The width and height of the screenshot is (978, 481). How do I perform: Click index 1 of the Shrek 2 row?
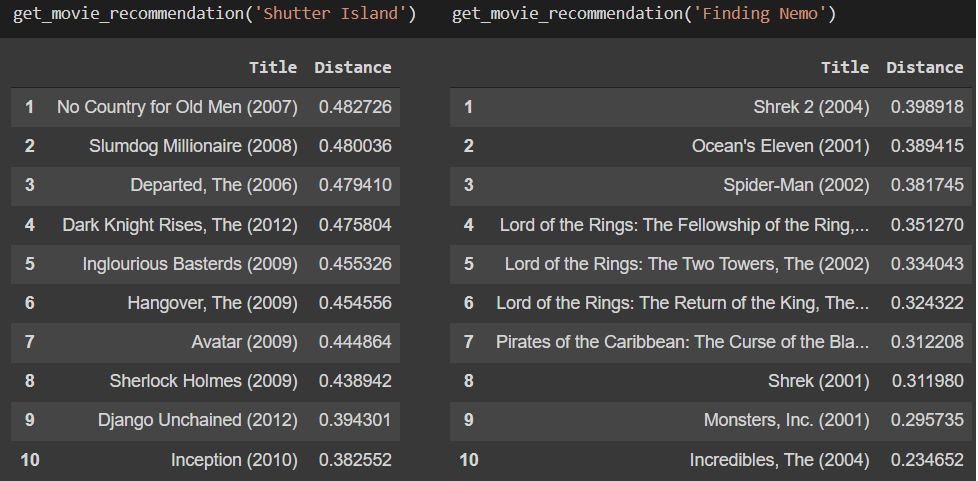pos(468,107)
